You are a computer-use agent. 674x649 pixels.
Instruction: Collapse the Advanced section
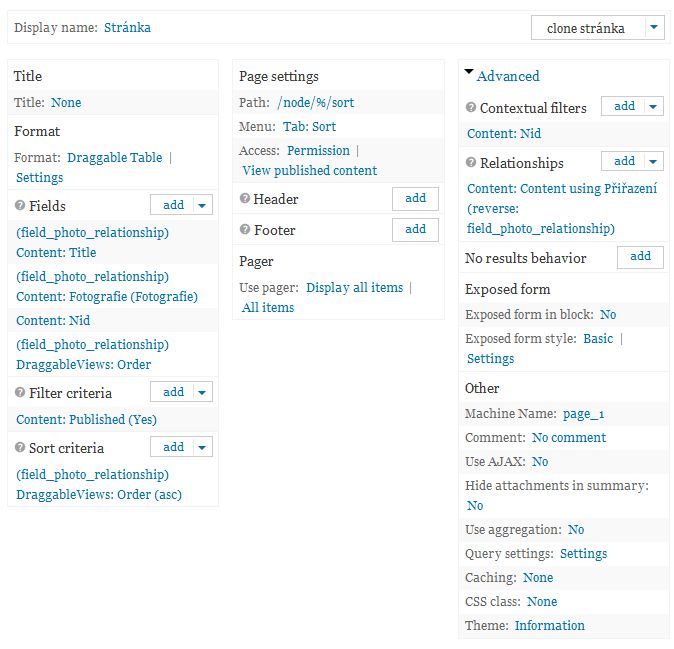469,74
